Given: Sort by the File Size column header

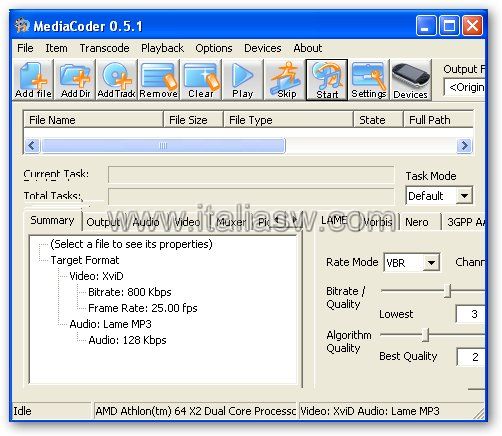Looking at the screenshot, I should pyautogui.click(x=193, y=120).
